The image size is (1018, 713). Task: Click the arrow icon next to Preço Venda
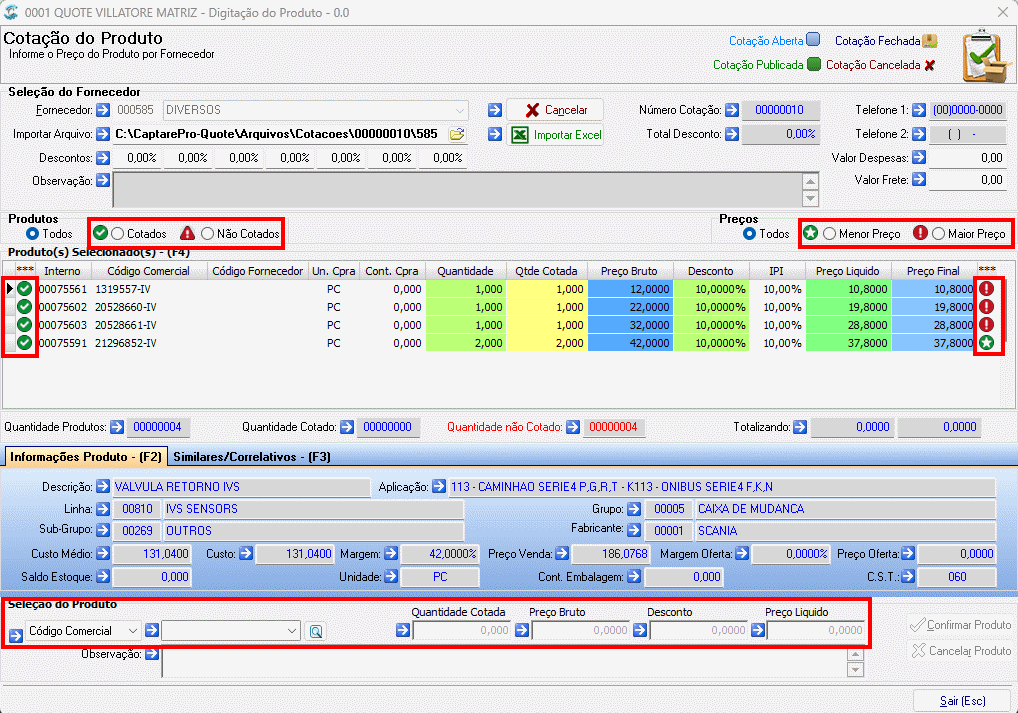(x=562, y=553)
